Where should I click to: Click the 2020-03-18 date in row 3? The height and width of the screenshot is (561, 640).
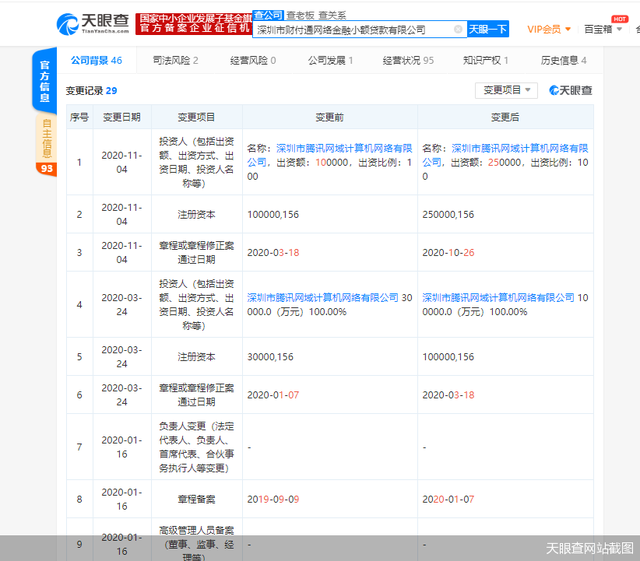point(273,253)
